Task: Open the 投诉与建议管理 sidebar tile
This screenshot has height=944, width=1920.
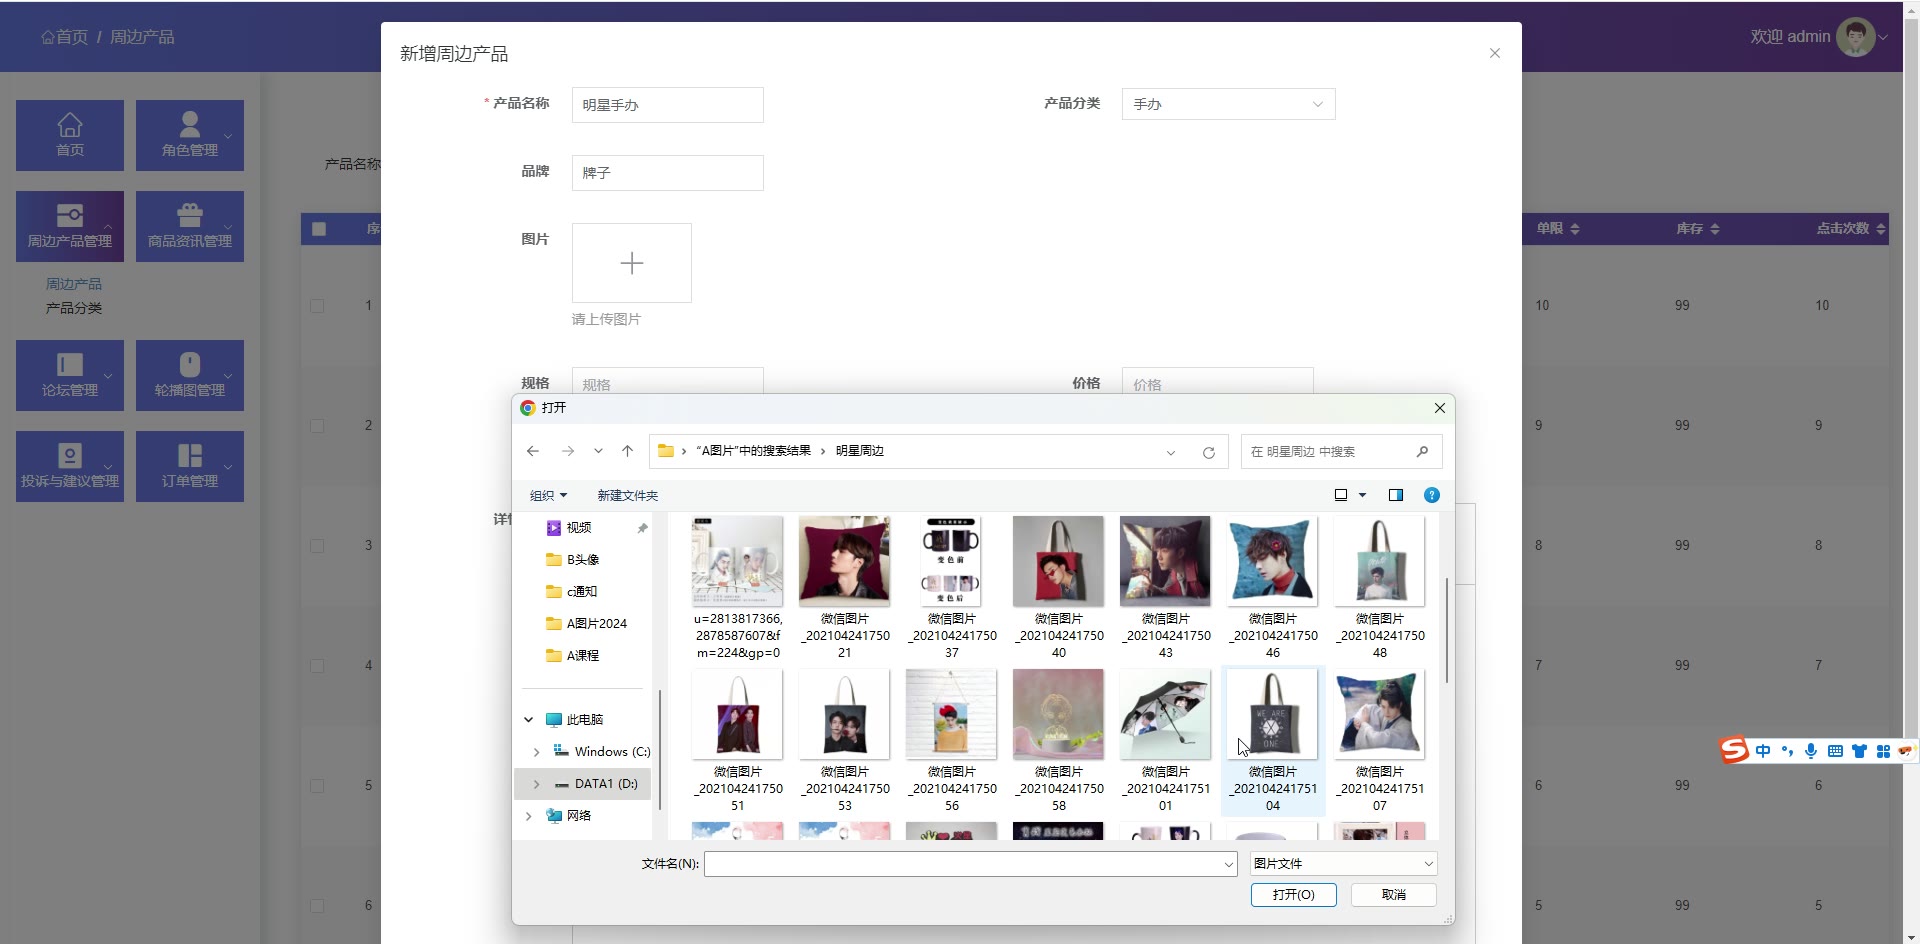Action: tap(70, 466)
